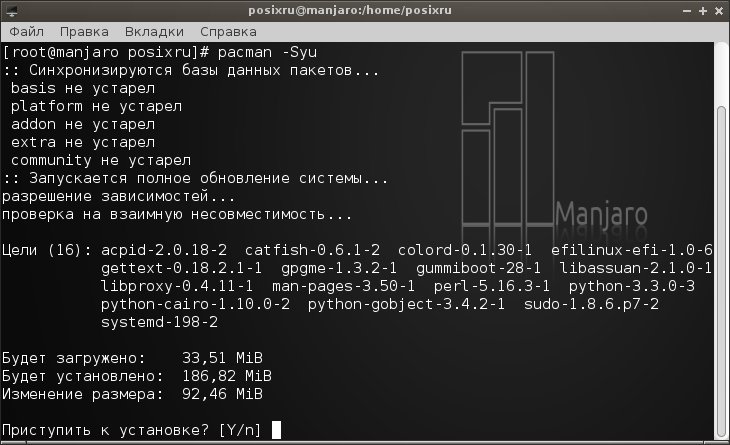Click the 'libproxy-0.4.11-1' package name
This screenshot has height=445, width=730.
pyautogui.click(x=177, y=286)
